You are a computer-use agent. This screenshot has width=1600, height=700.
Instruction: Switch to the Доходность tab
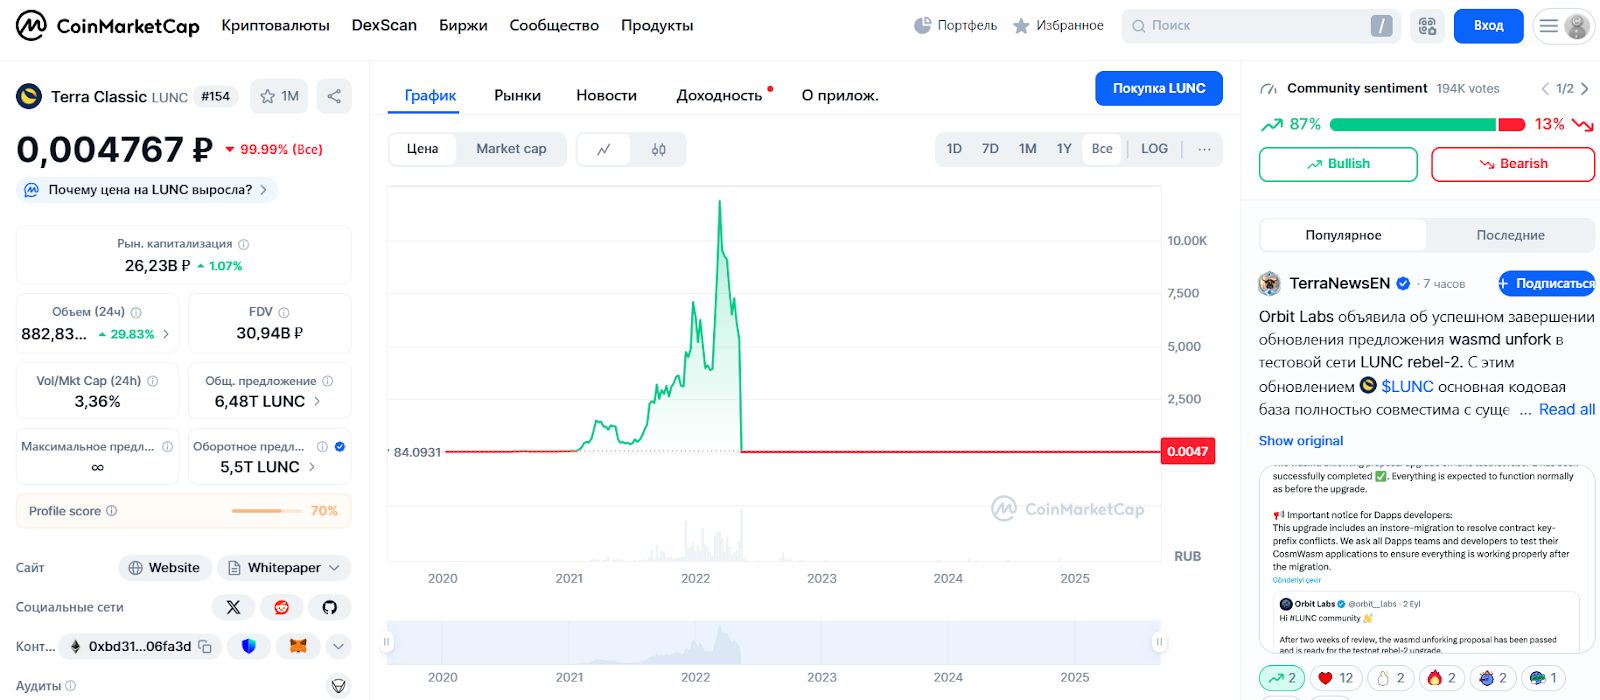tap(719, 96)
